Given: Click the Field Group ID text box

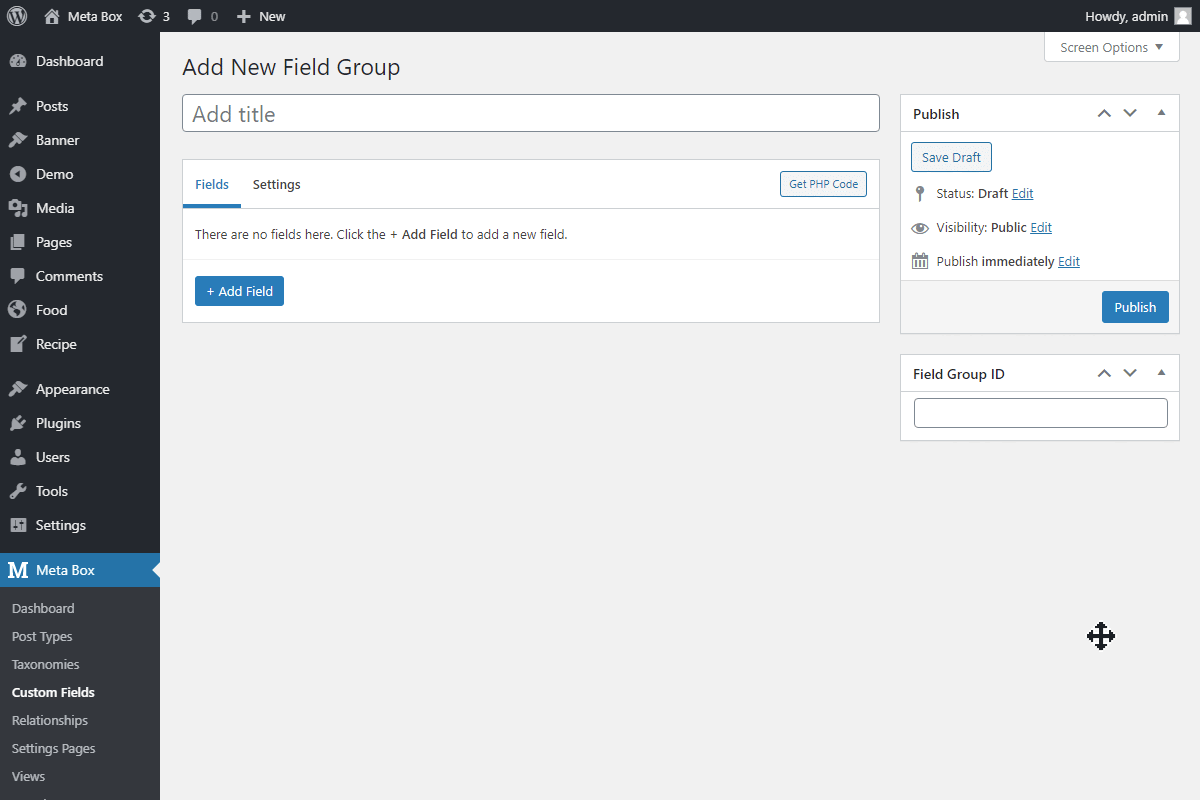Looking at the screenshot, I should [x=1040, y=413].
